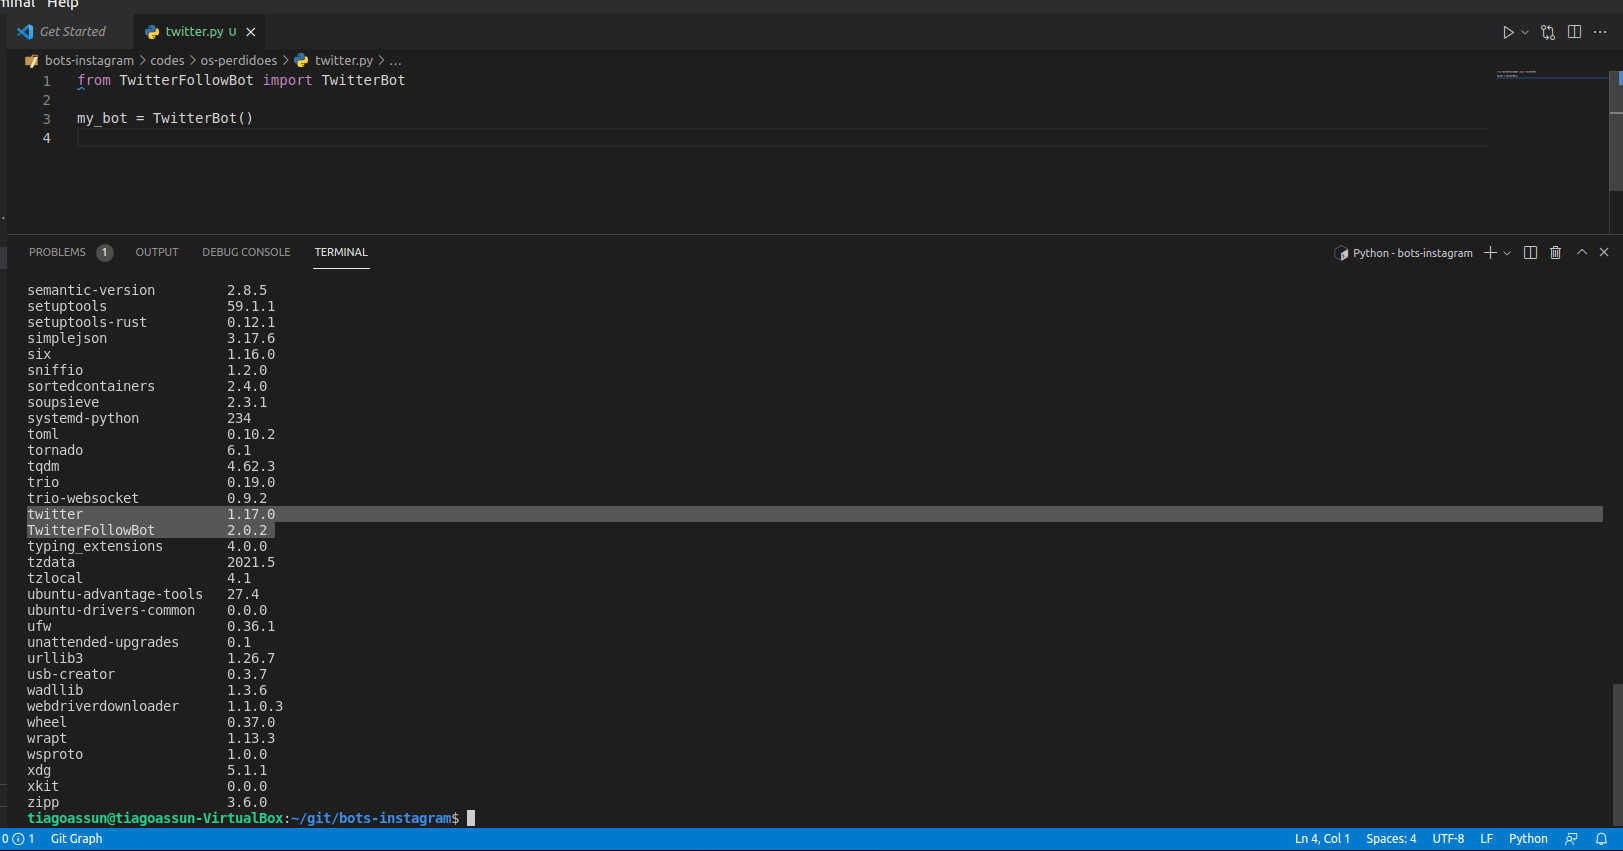Screen dimensions: 1623x851
Task: Click the editor vertical scrollbar
Action: [x=1616, y=130]
